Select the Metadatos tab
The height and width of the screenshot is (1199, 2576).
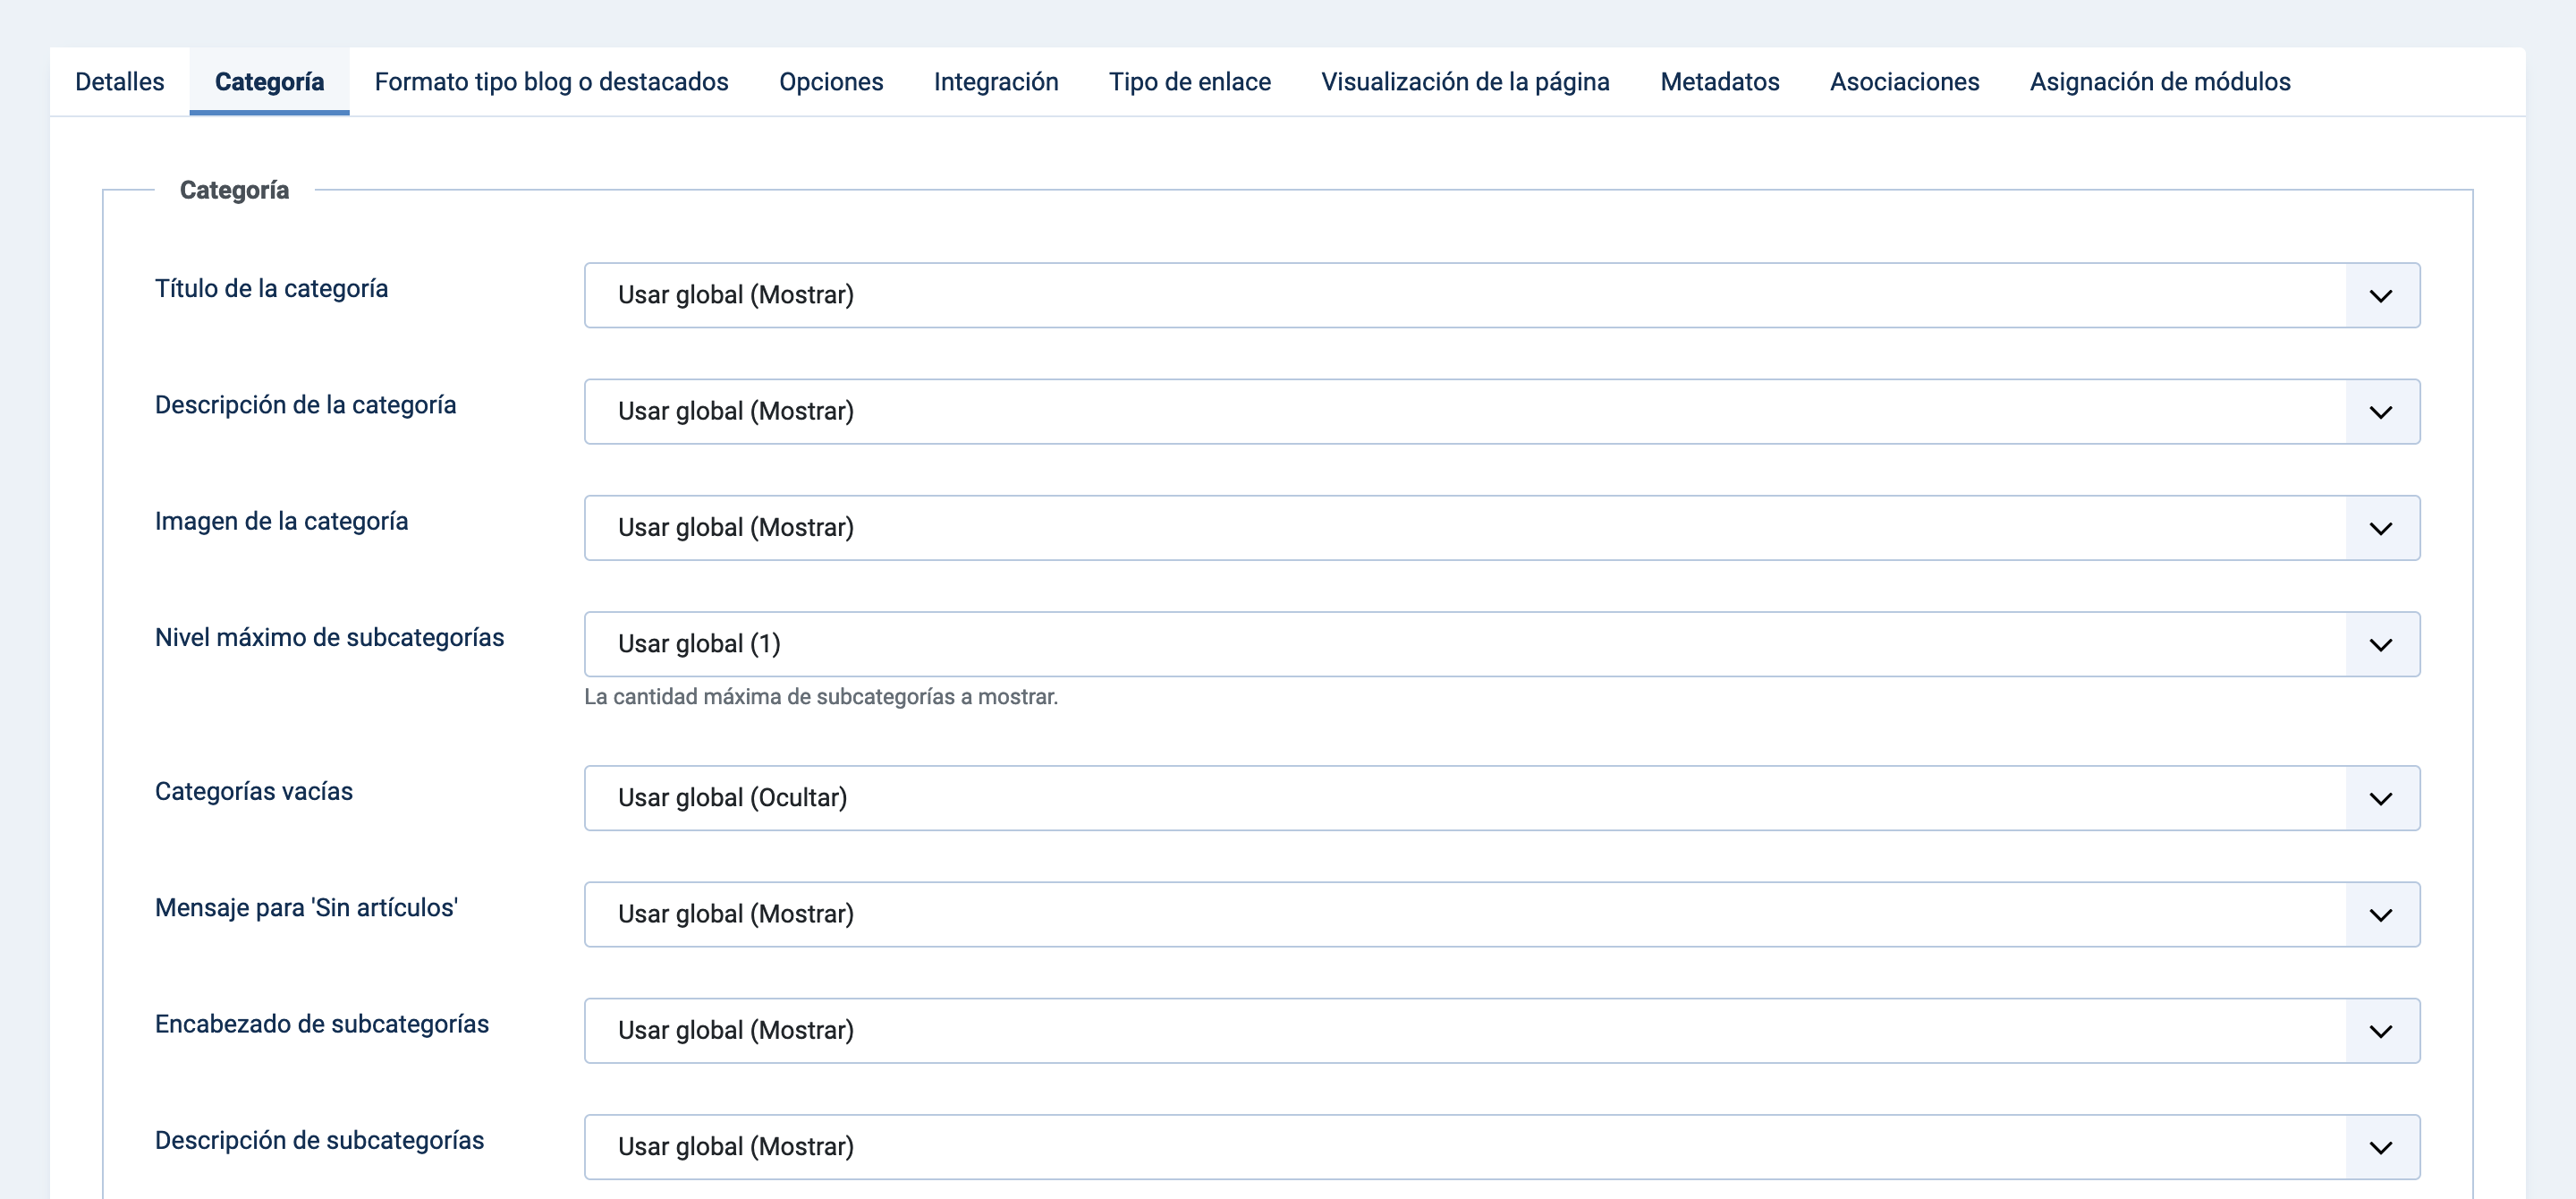click(x=1719, y=81)
